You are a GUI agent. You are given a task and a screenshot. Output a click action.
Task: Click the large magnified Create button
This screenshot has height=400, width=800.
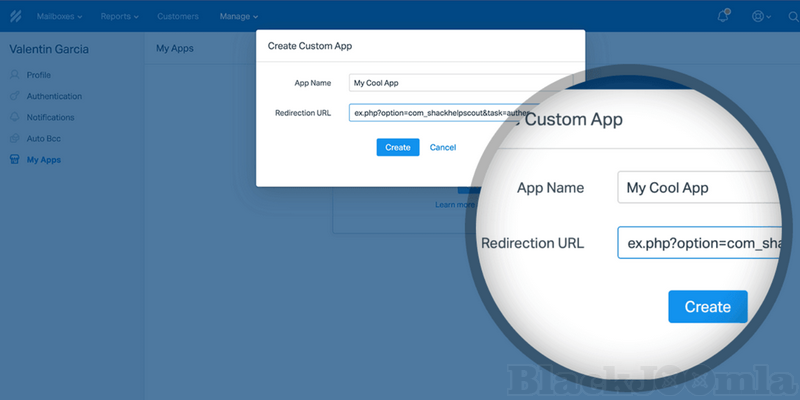707,306
